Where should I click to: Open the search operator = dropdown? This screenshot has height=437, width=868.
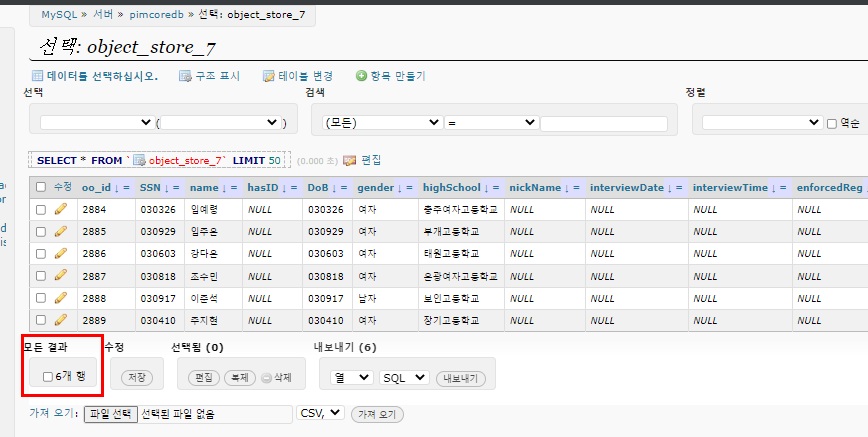click(491, 122)
